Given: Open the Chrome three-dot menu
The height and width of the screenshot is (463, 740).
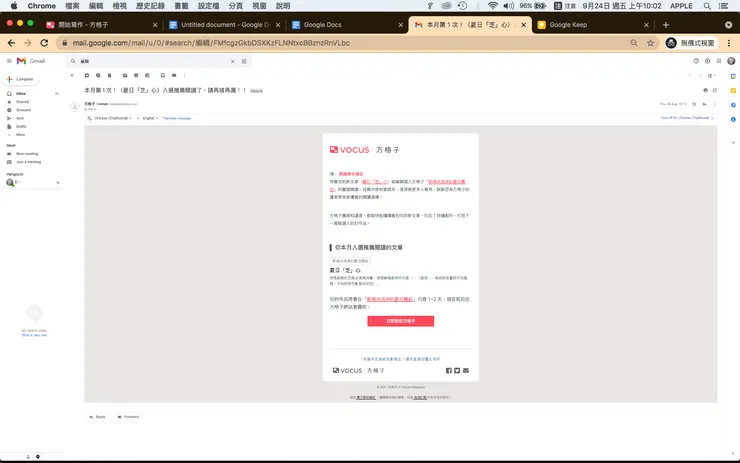Looking at the screenshot, I should (729, 43).
